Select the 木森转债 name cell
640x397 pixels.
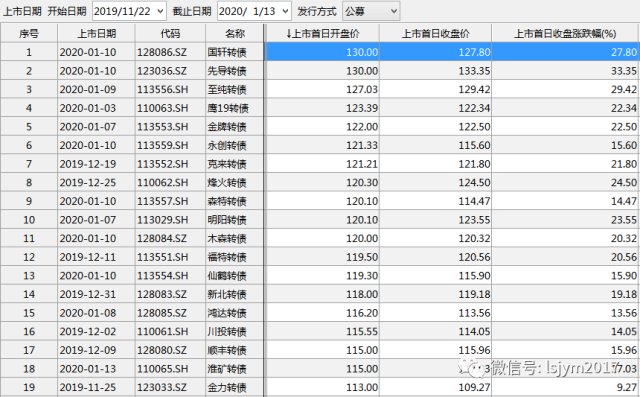coord(235,238)
